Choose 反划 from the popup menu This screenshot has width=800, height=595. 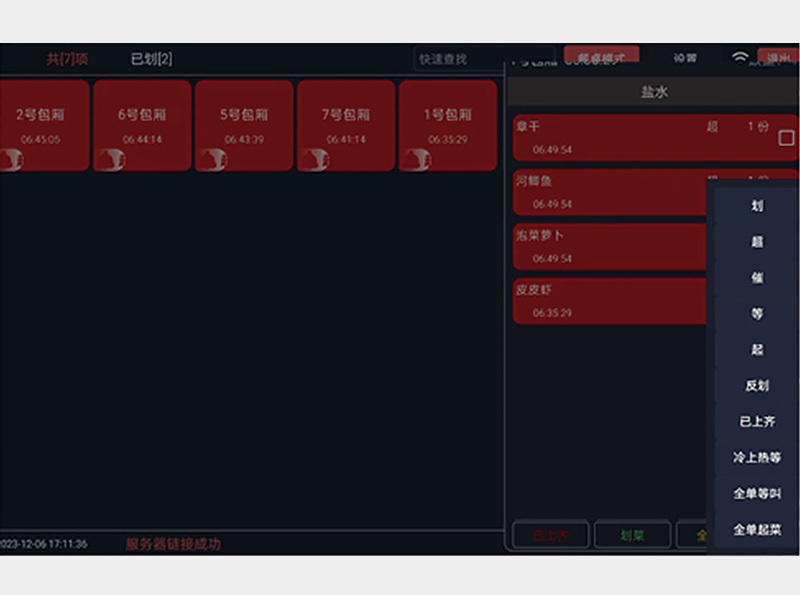tap(757, 386)
